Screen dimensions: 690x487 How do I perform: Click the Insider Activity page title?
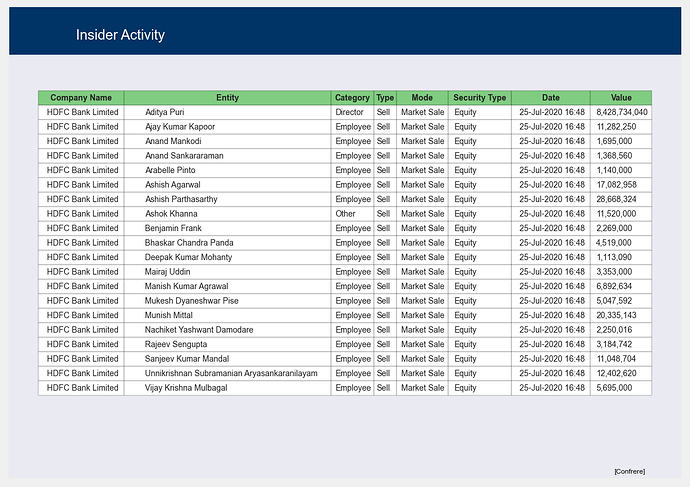[120, 35]
